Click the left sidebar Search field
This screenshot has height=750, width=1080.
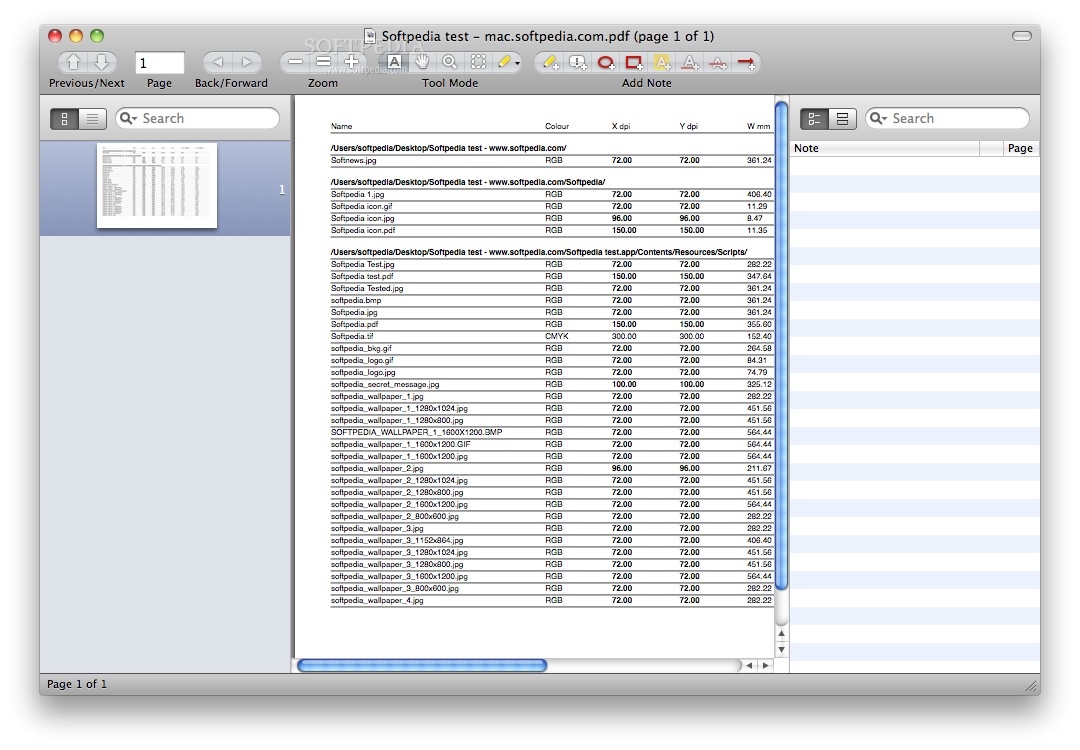click(x=198, y=118)
